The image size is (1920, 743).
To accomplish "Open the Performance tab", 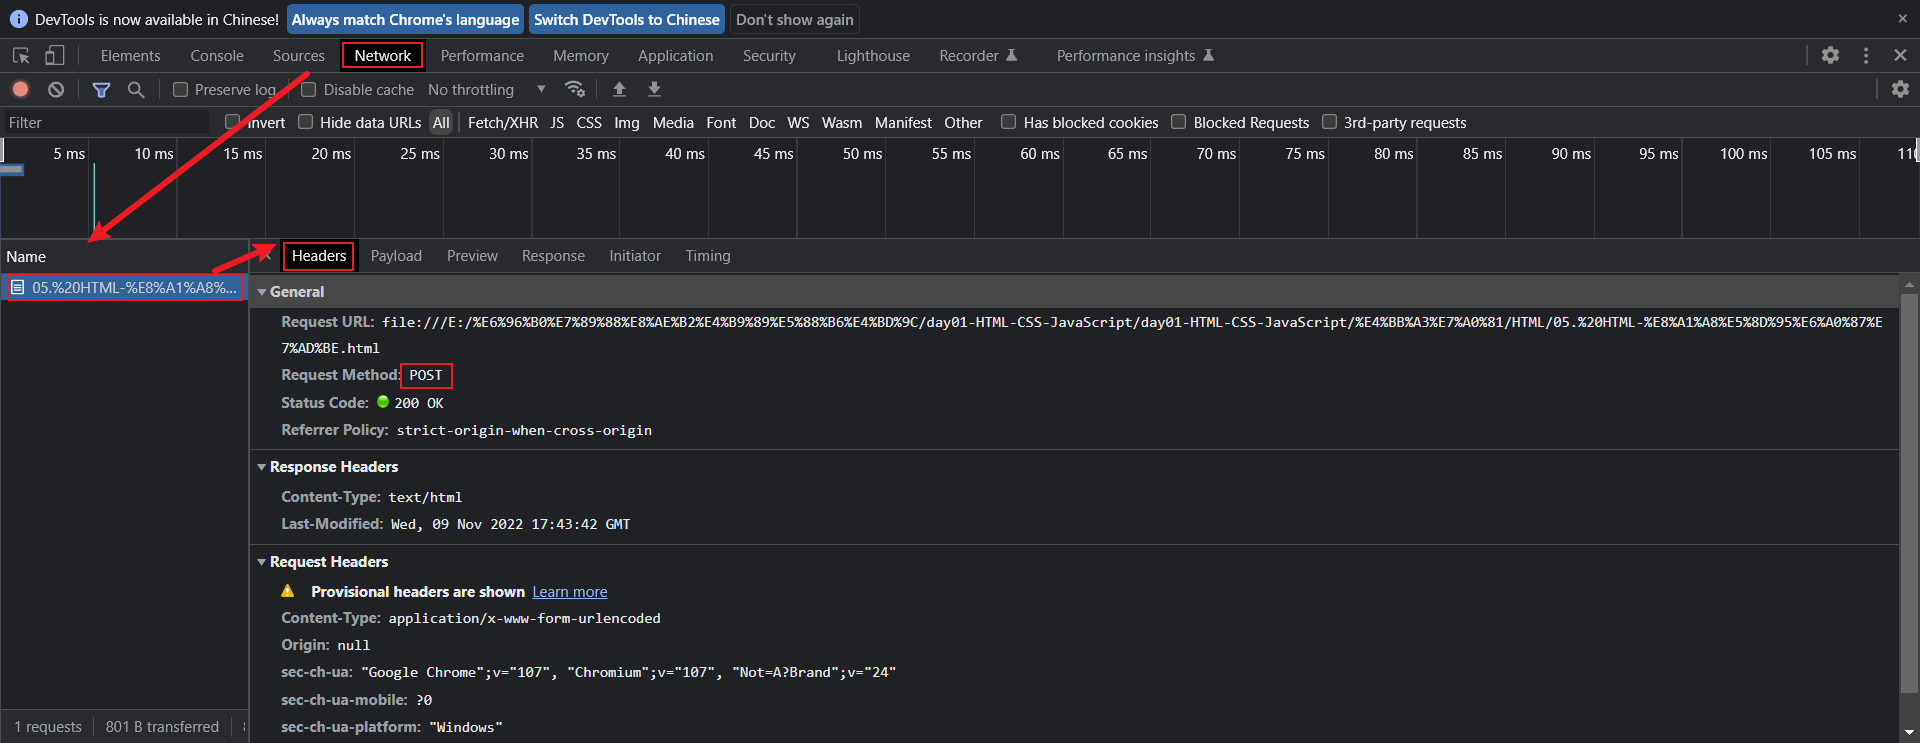I will (482, 56).
